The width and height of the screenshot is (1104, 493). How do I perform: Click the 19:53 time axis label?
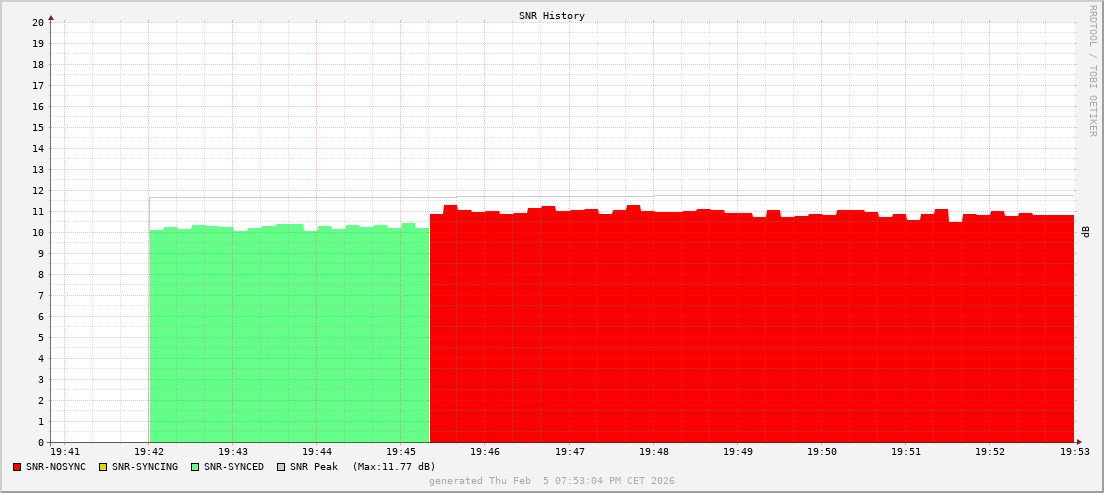tap(1073, 453)
